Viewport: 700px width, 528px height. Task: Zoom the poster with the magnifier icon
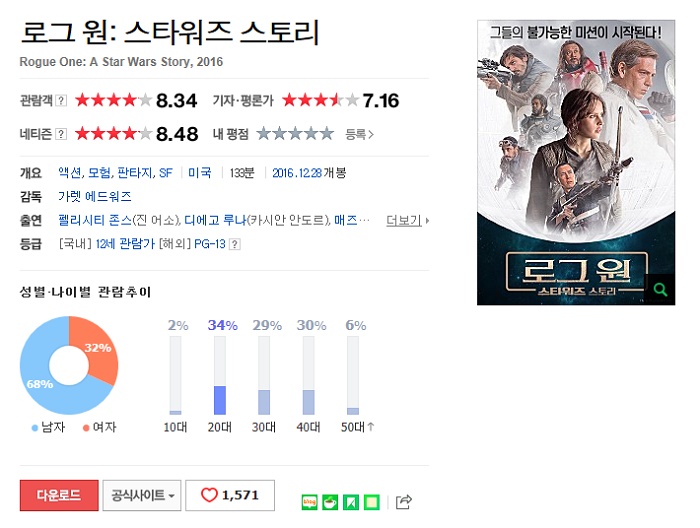(660, 290)
